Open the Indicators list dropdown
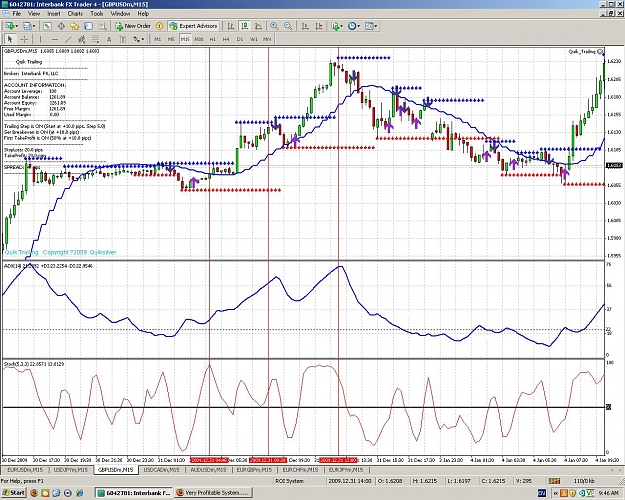Screen dimensions: 625x500 337,26
